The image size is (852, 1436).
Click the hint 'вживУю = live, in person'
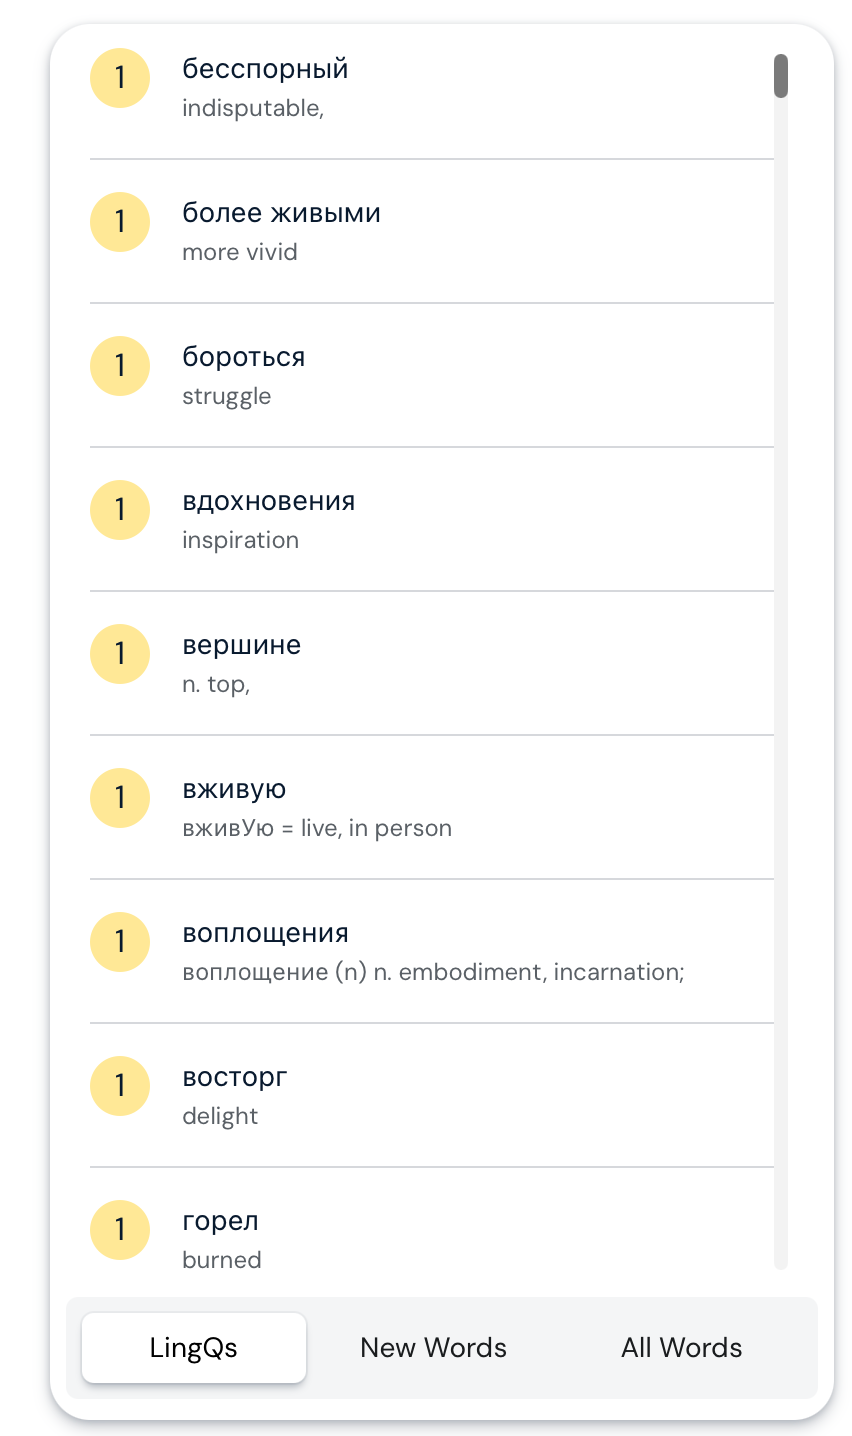point(317,828)
